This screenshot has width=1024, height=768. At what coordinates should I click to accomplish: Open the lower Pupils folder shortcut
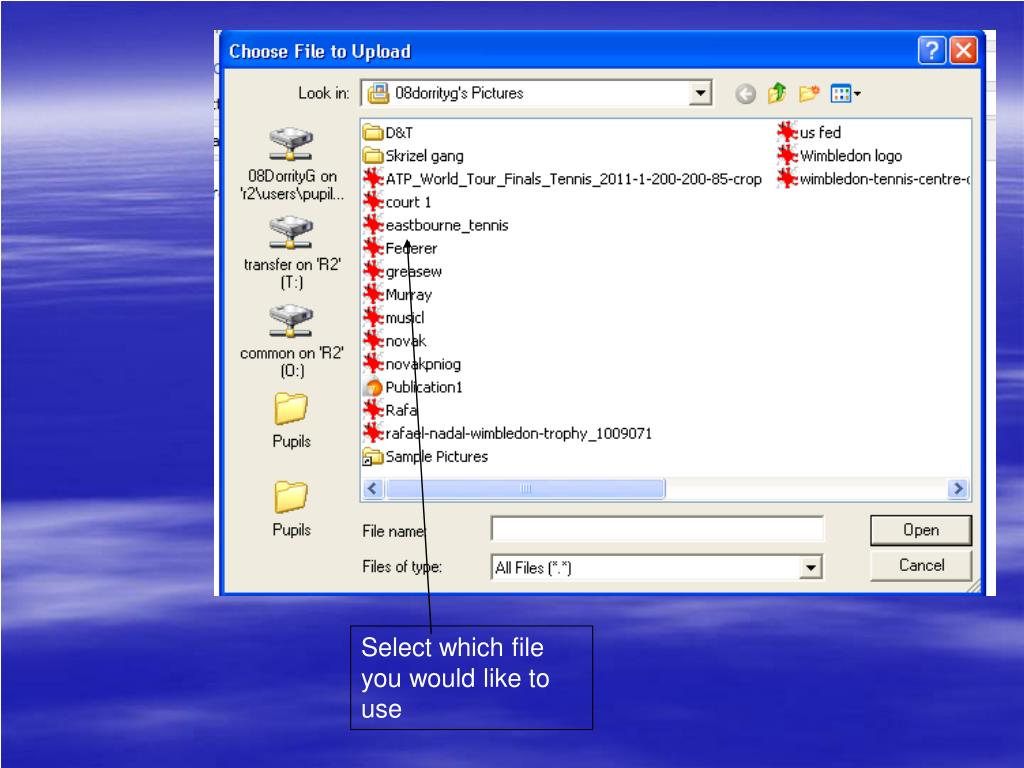tap(291, 509)
